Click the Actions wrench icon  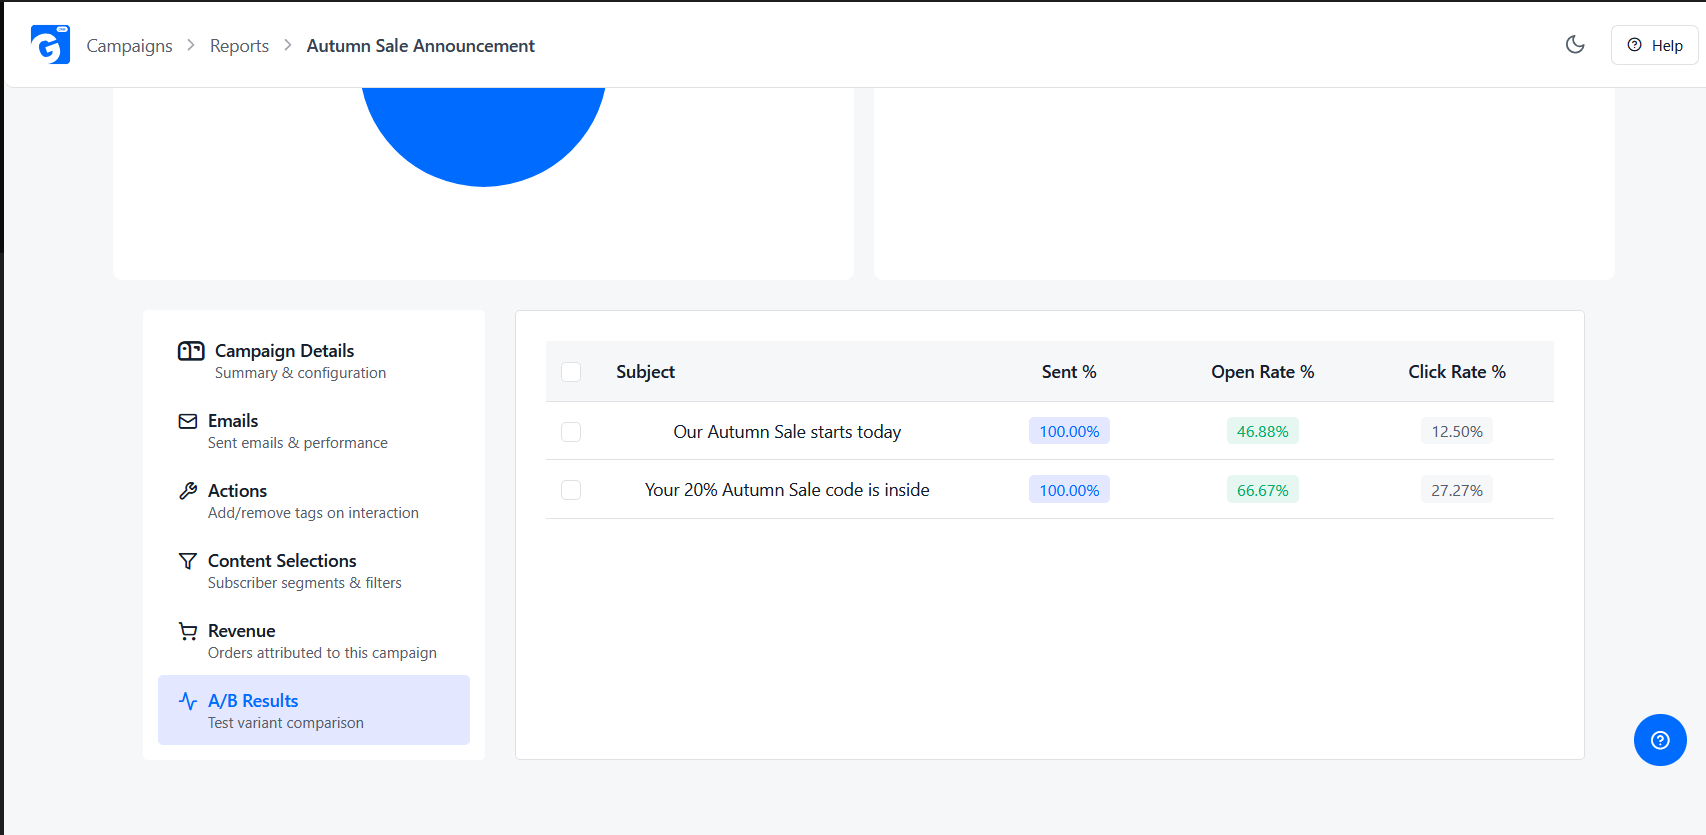click(x=188, y=491)
